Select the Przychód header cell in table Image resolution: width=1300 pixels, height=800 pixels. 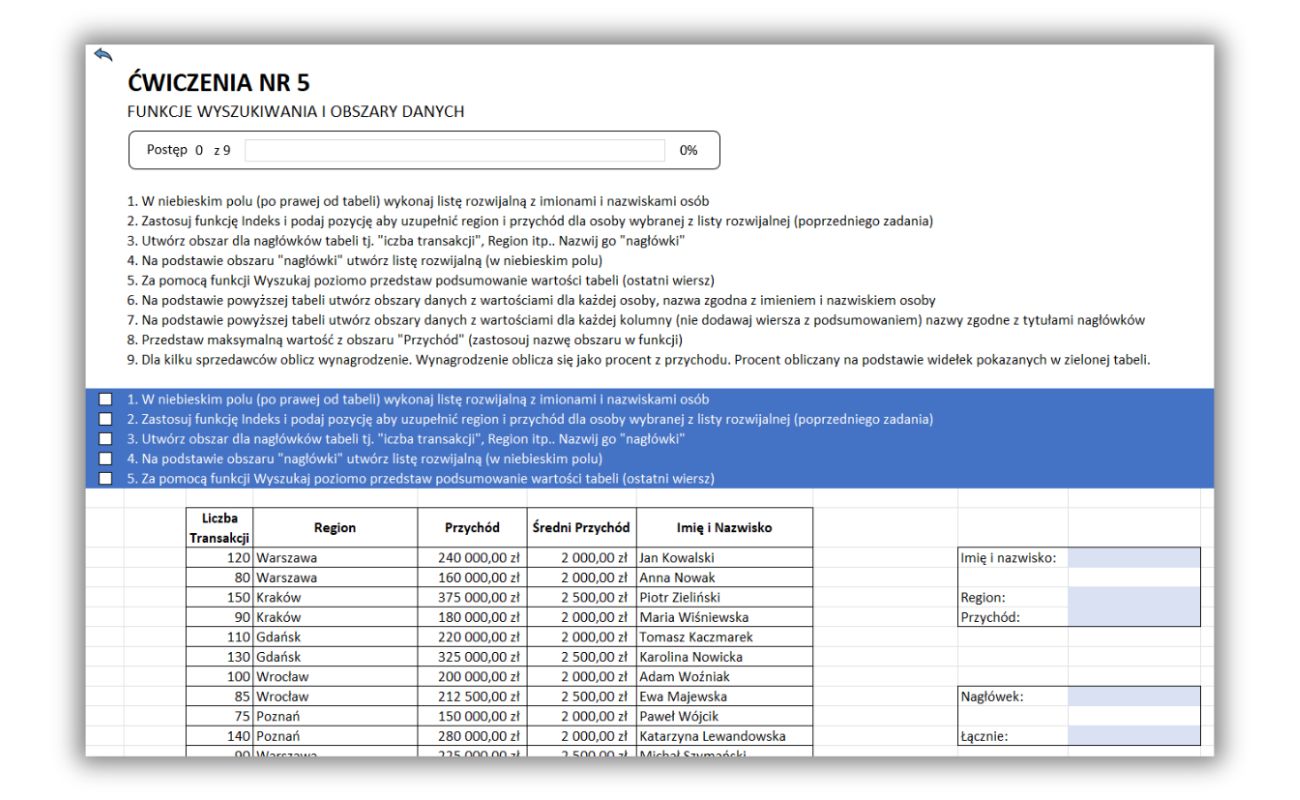tap(472, 528)
